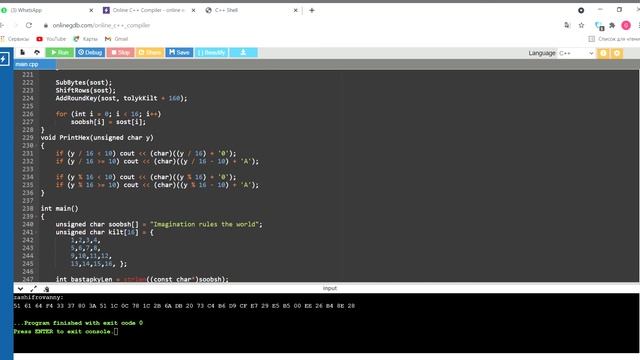The height and width of the screenshot is (360, 640).
Task: Click the translate page icon
Action: [567, 25]
